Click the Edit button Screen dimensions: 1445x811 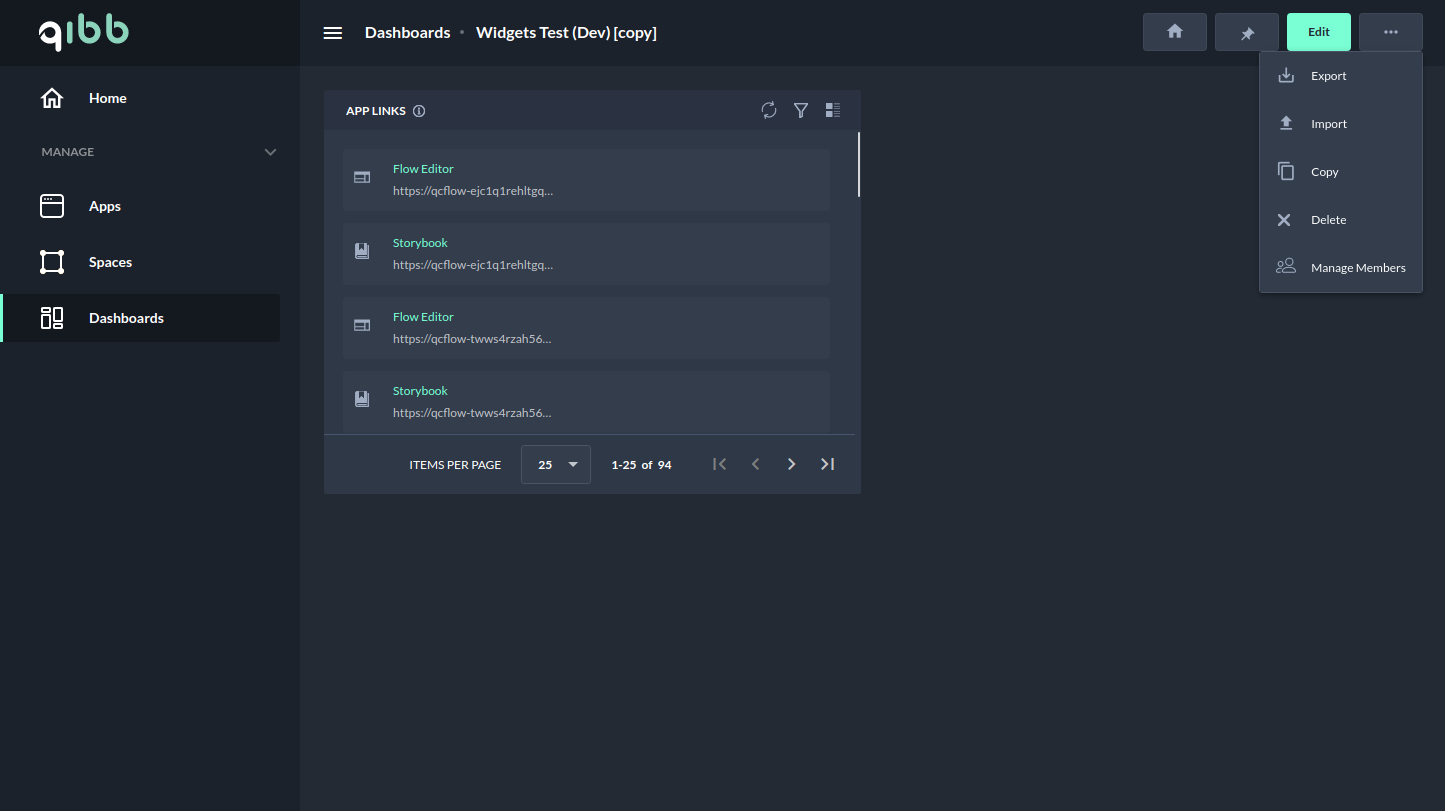point(1319,32)
